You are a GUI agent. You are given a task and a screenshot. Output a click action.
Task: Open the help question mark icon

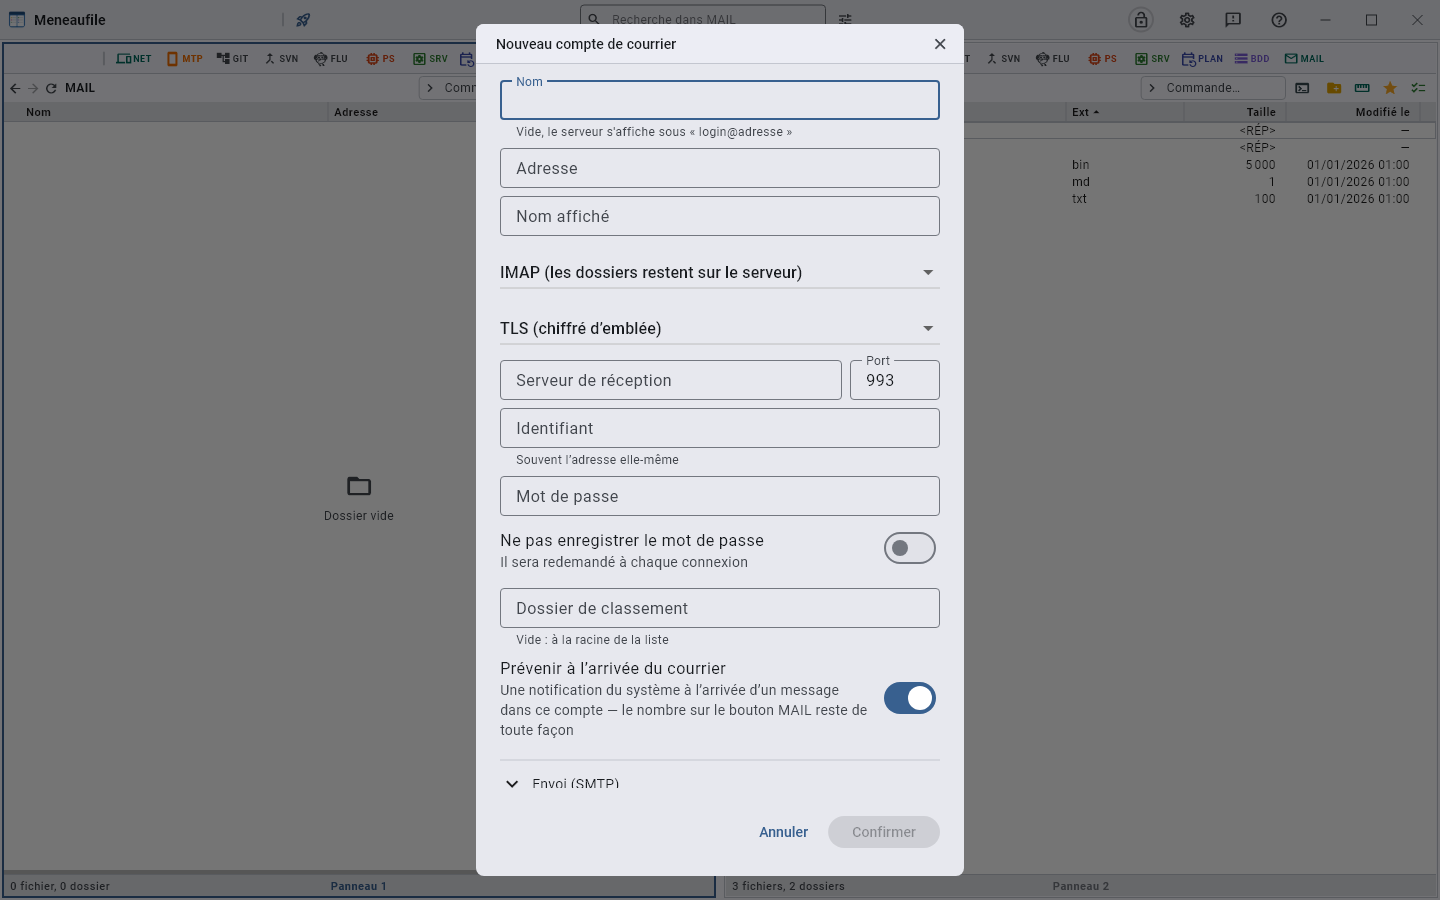[x=1279, y=20]
